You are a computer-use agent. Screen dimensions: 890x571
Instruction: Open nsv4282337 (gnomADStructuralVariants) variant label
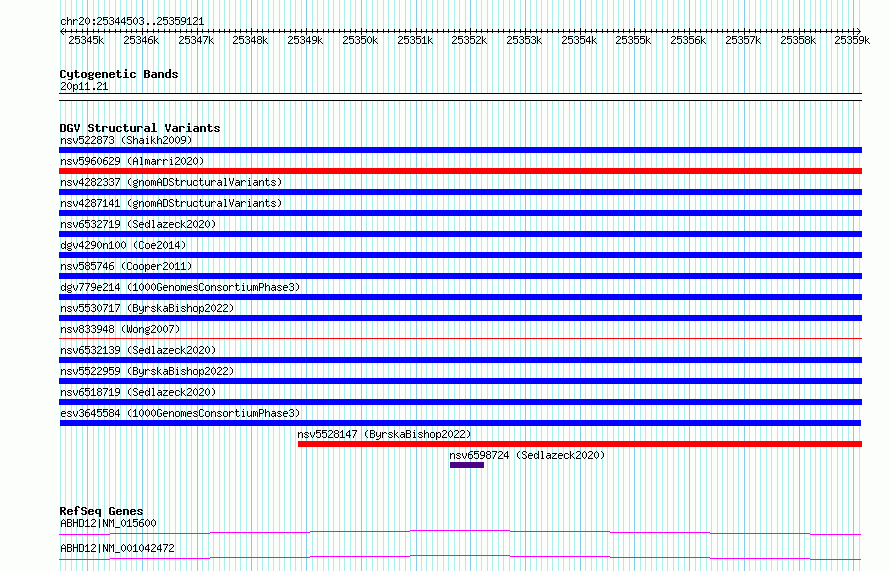(171, 182)
